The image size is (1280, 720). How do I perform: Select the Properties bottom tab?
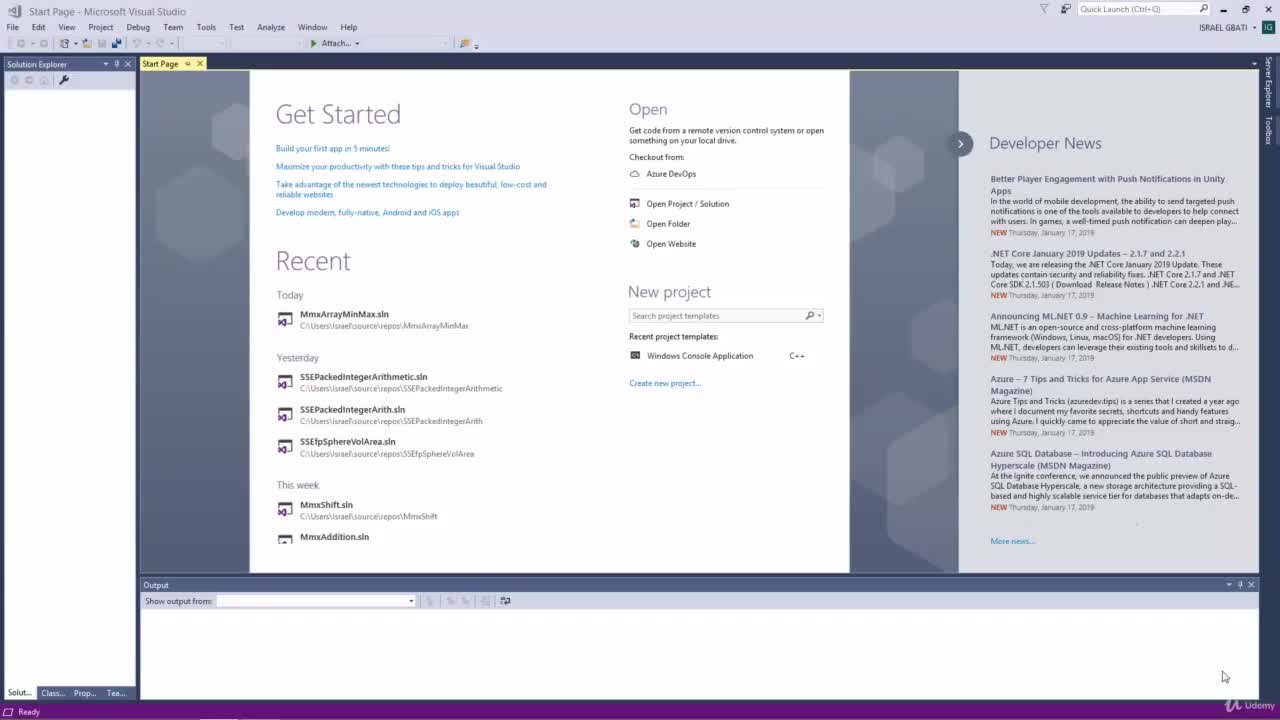point(85,693)
